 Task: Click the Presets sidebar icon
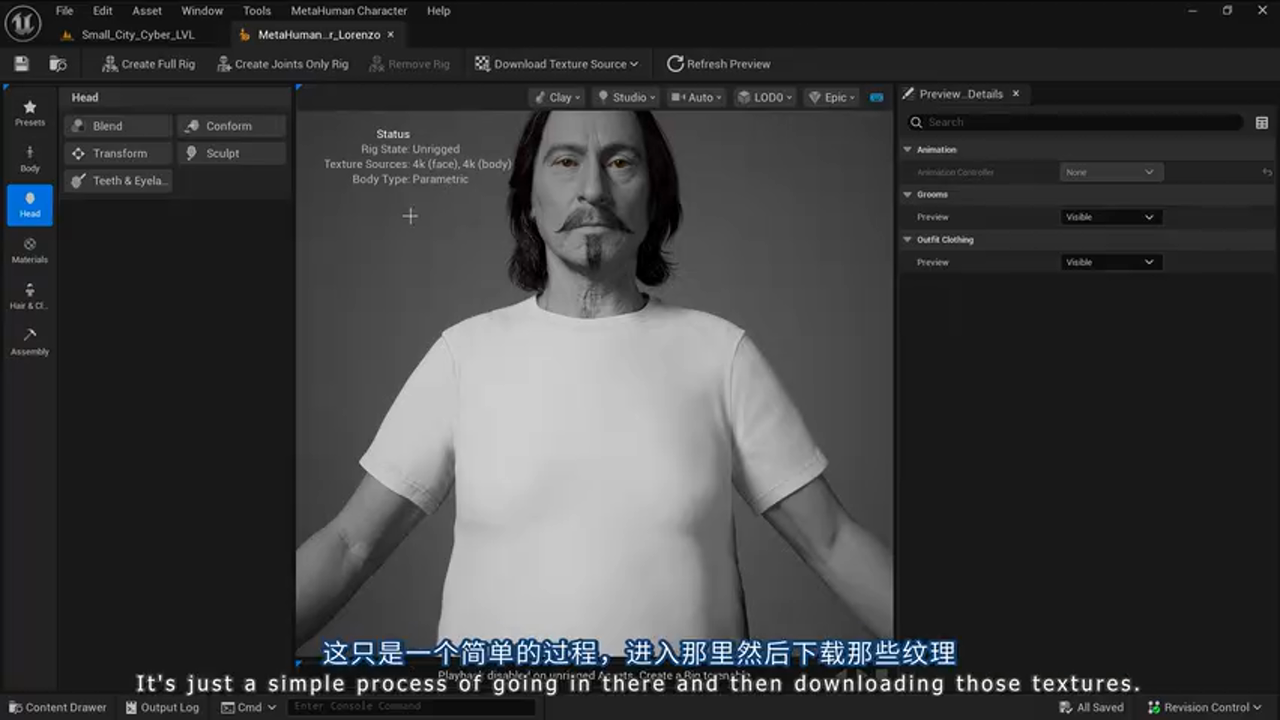(29, 112)
